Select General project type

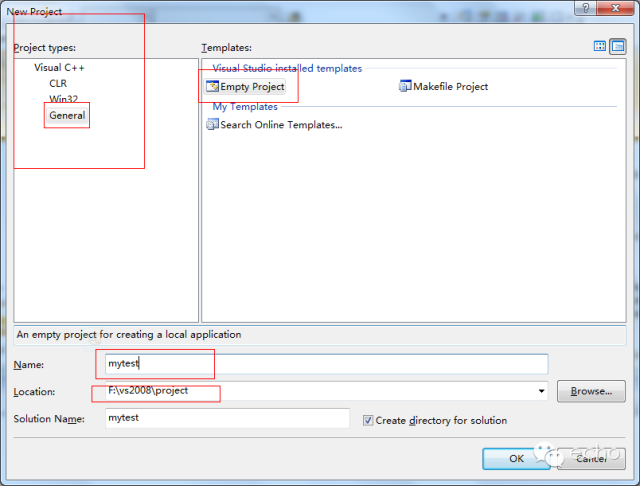[67, 115]
